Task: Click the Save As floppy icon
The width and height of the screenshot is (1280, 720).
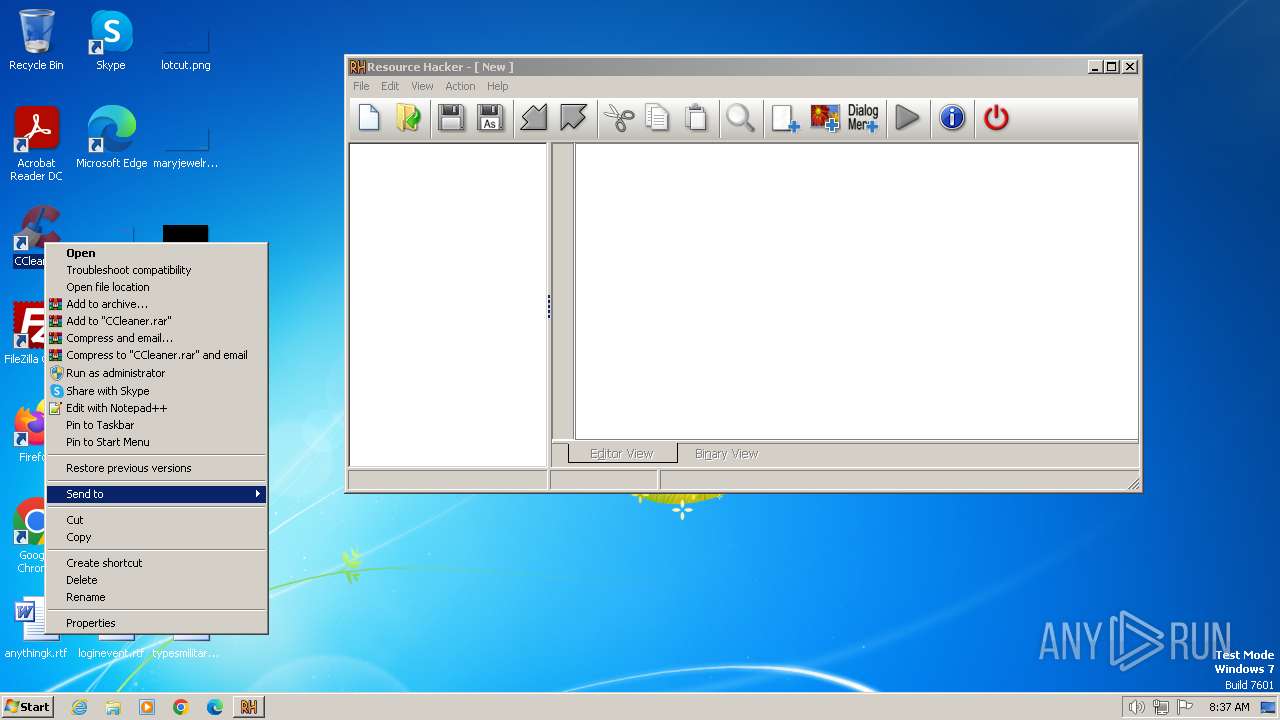Action: [x=490, y=118]
